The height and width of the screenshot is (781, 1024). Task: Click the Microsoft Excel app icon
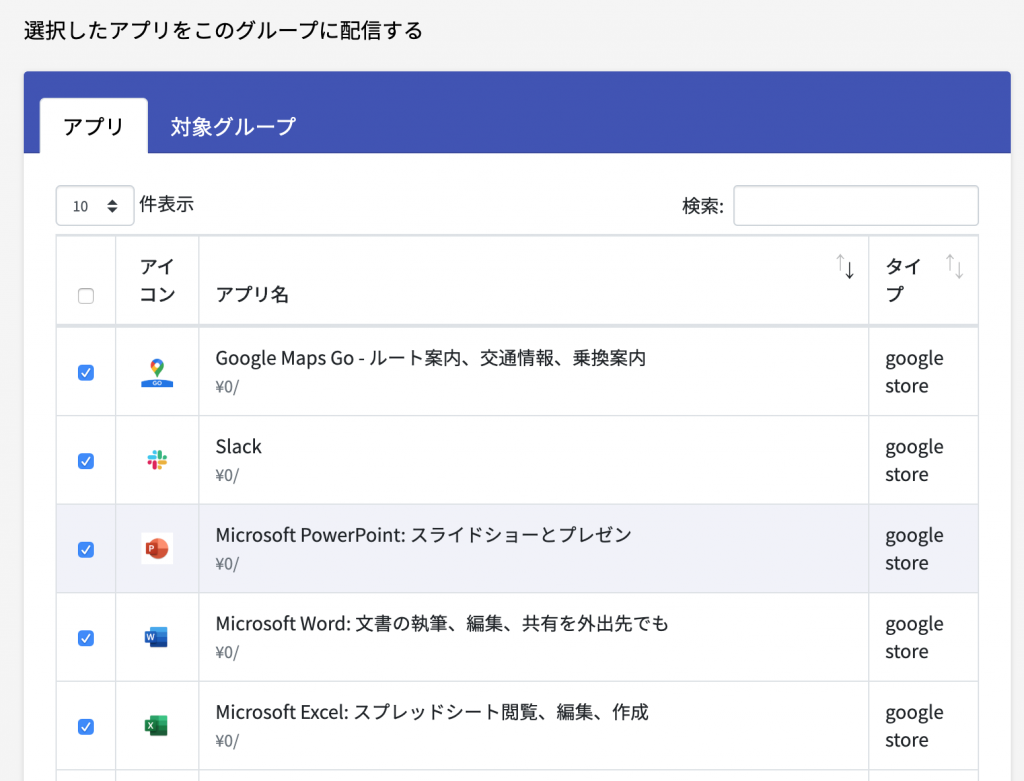pos(157,725)
